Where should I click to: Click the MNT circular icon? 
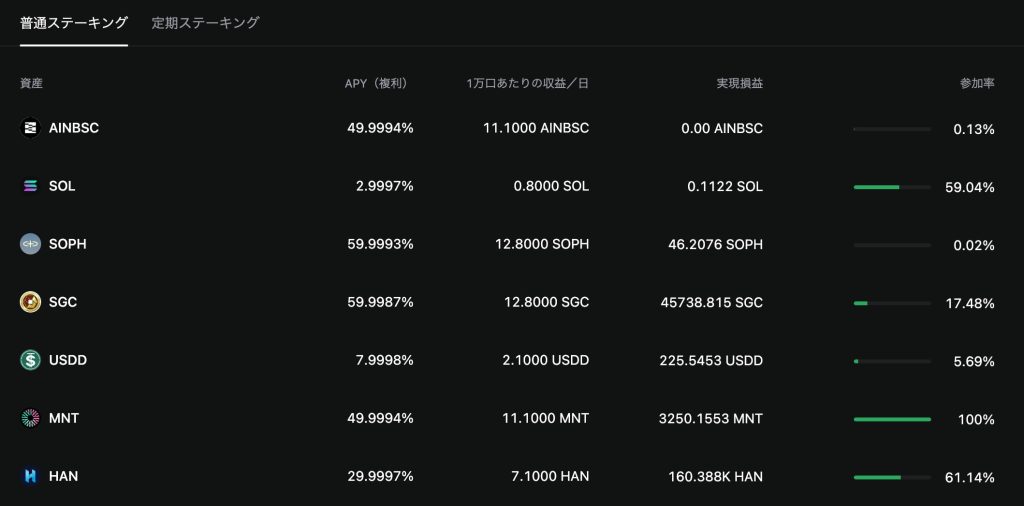click(x=31, y=418)
